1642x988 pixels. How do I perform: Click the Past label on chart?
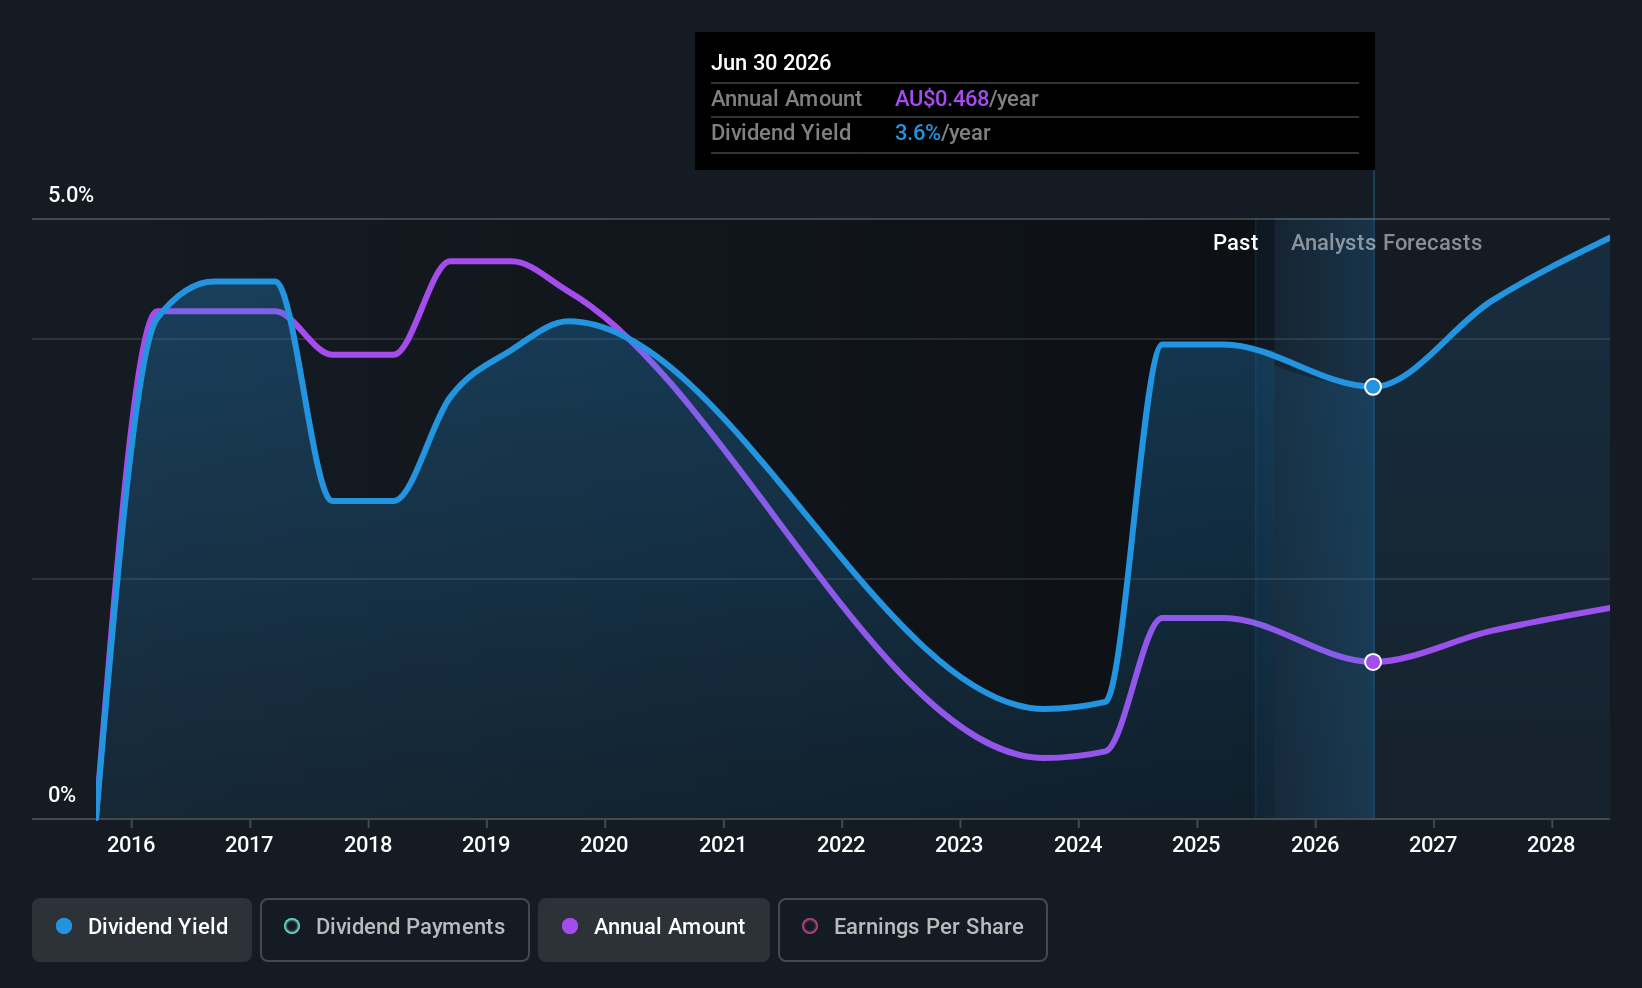tap(1235, 243)
